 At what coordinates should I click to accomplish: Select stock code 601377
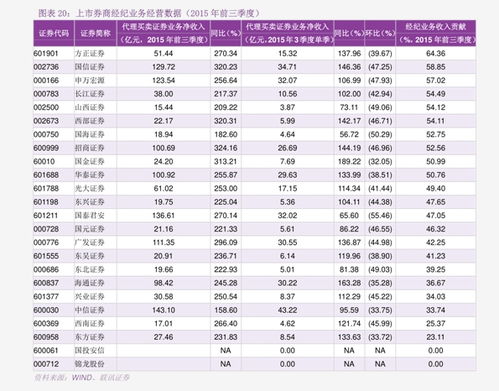[46, 296]
